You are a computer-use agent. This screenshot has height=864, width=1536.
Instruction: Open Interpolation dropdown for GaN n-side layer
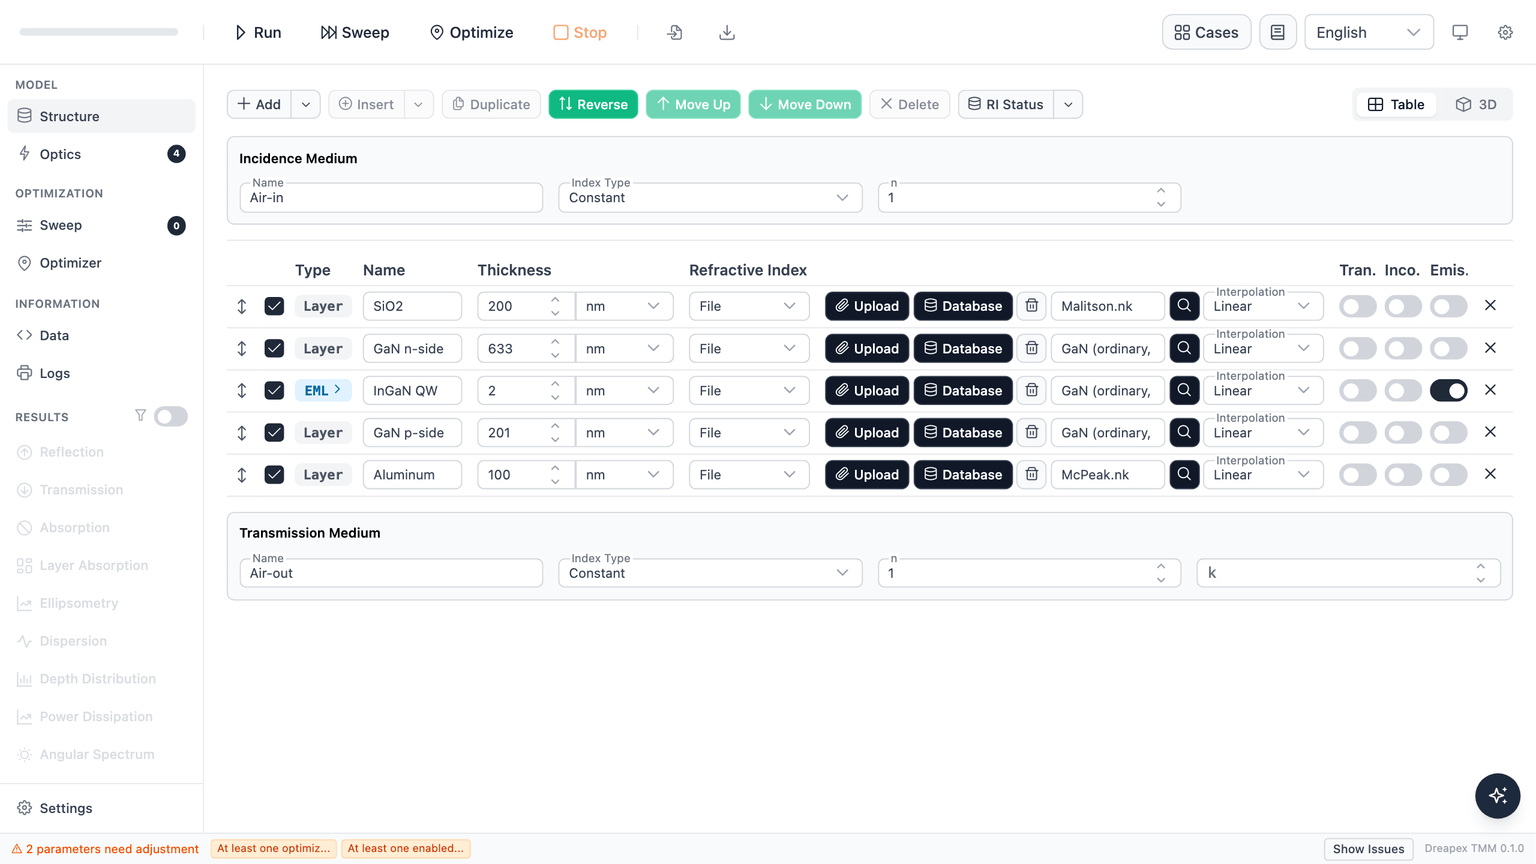point(1263,348)
